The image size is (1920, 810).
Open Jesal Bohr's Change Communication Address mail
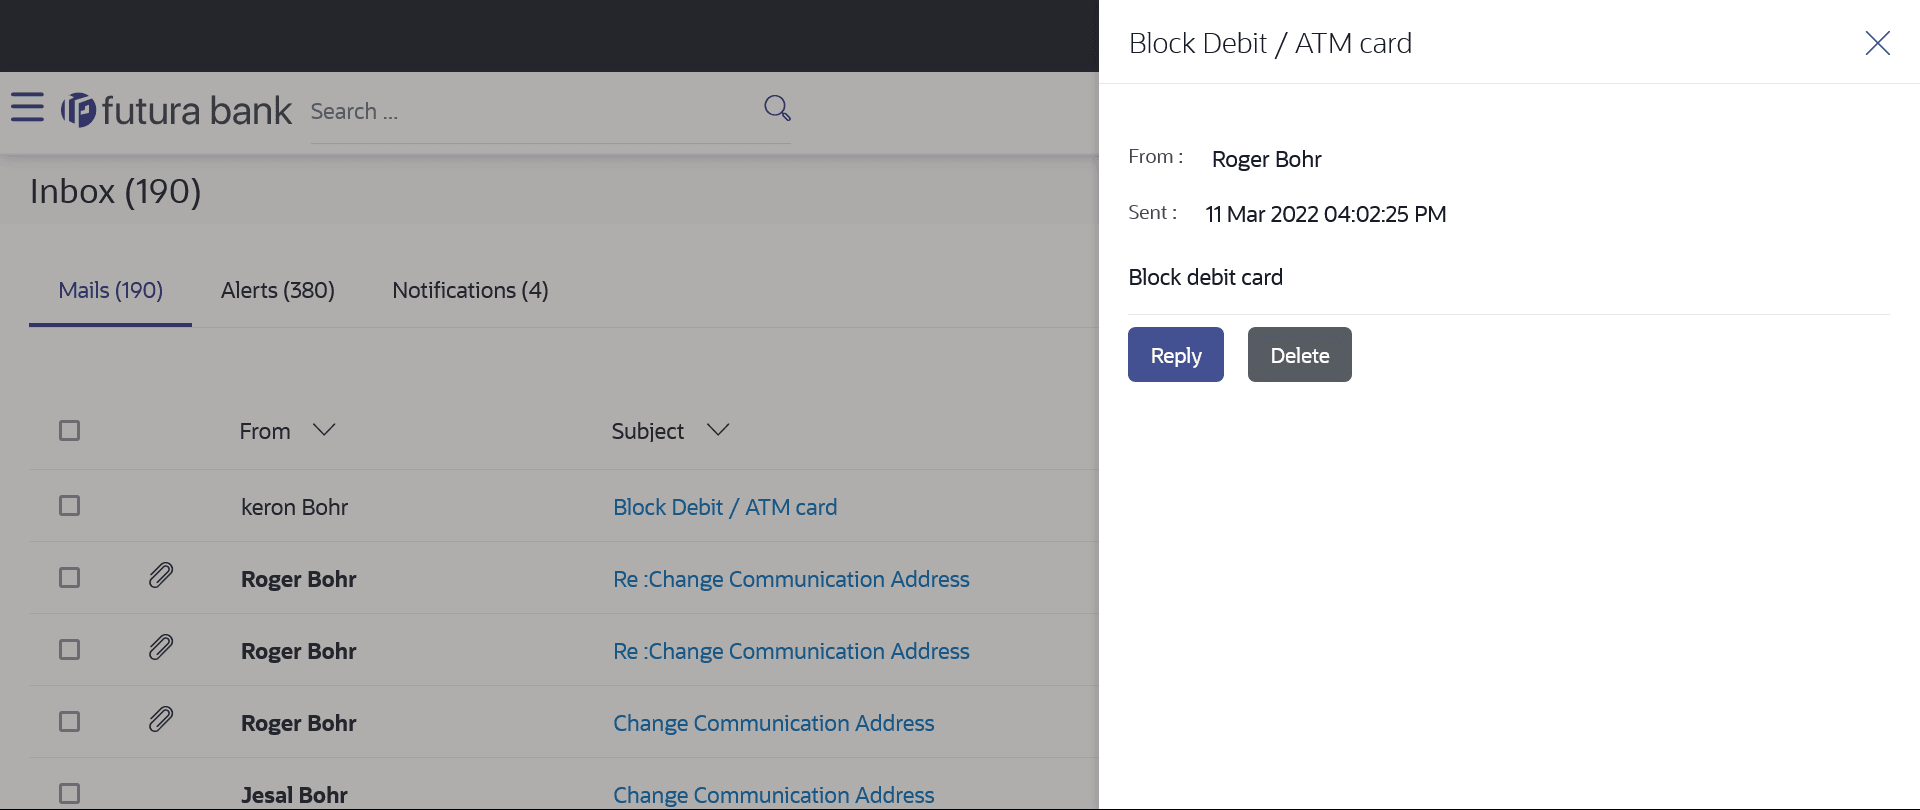[x=773, y=795]
